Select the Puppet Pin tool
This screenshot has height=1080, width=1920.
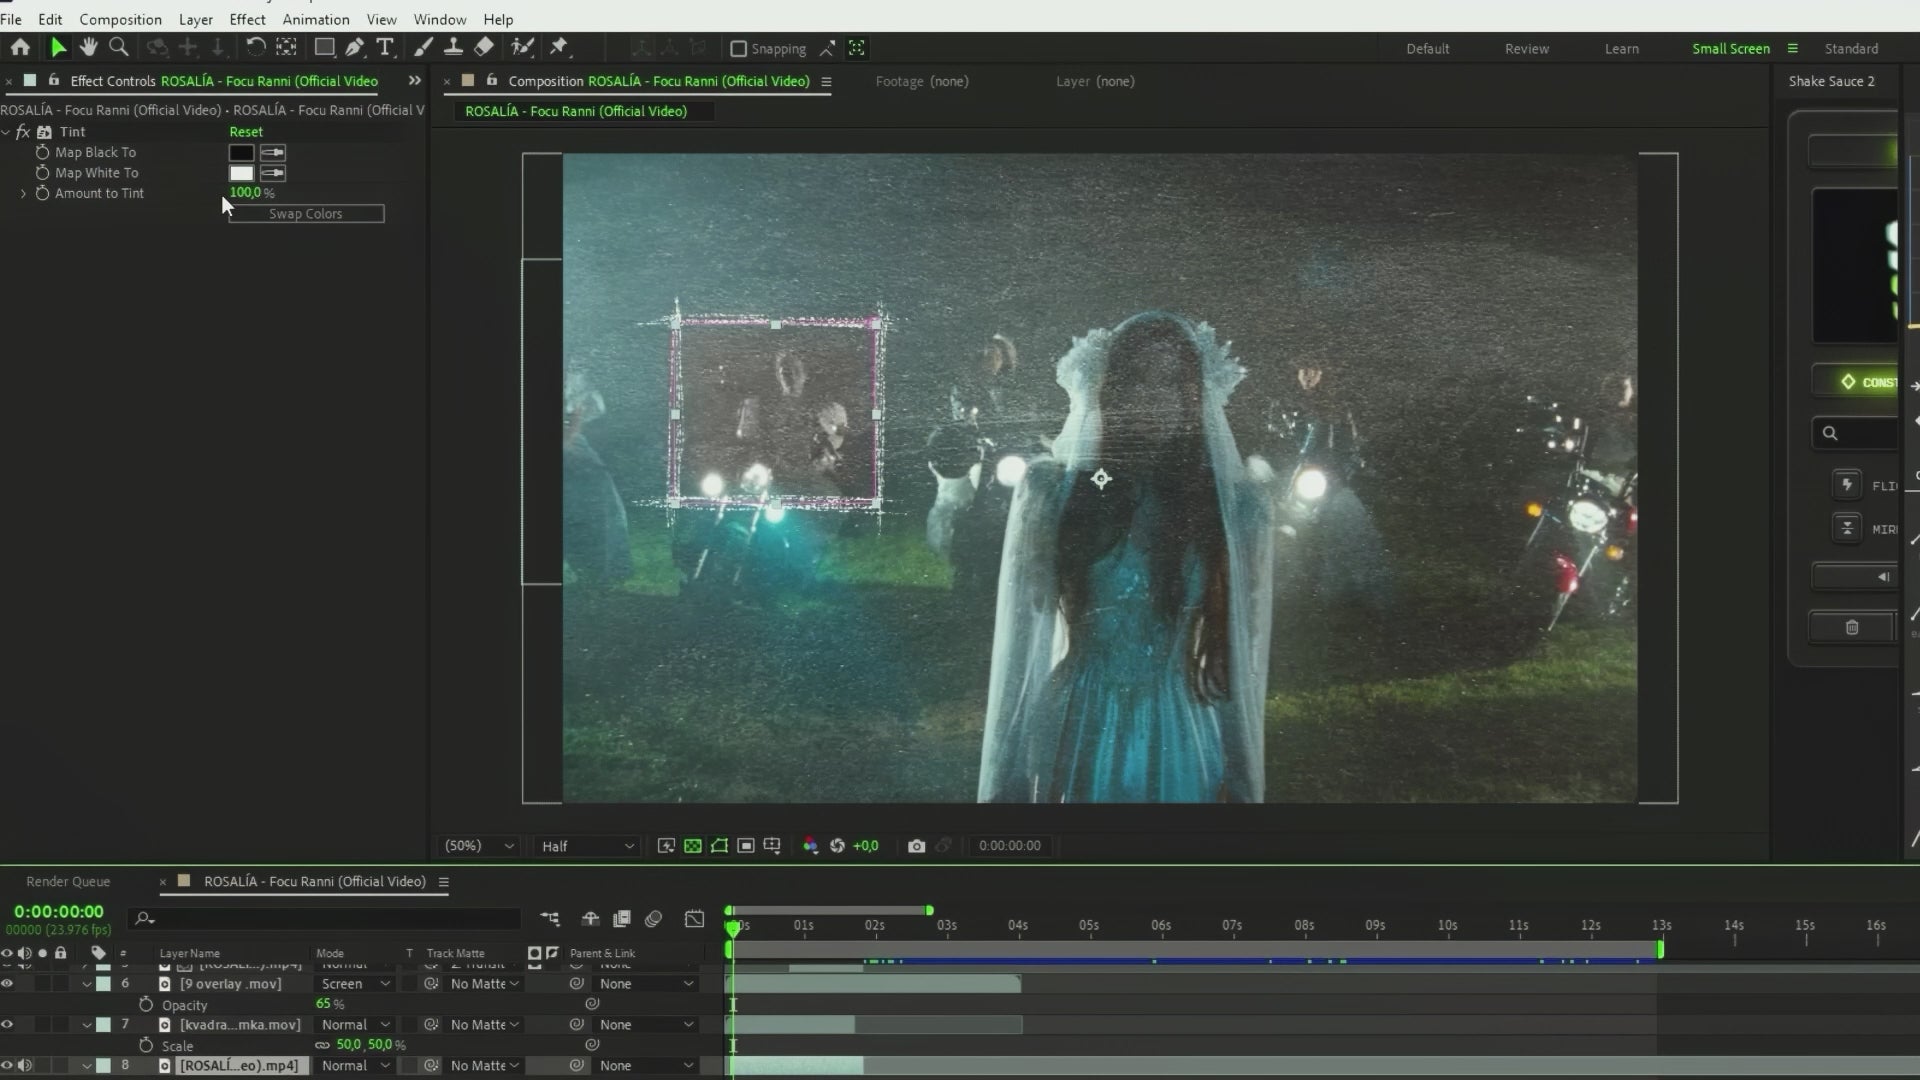pyautogui.click(x=559, y=47)
